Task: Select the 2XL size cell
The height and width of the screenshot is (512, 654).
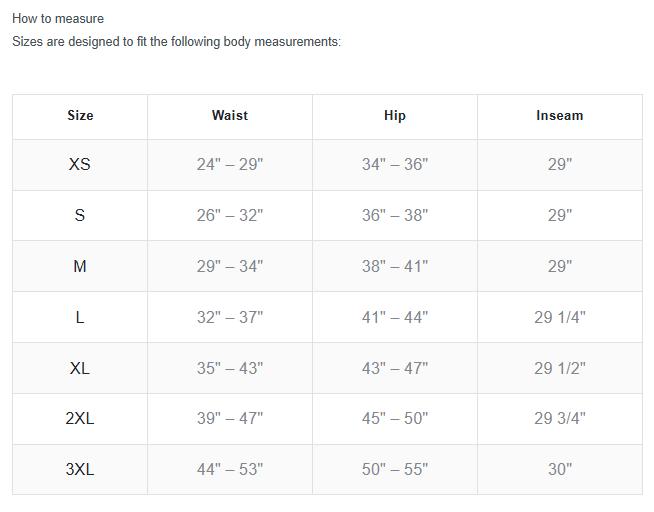Action: (80, 418)
